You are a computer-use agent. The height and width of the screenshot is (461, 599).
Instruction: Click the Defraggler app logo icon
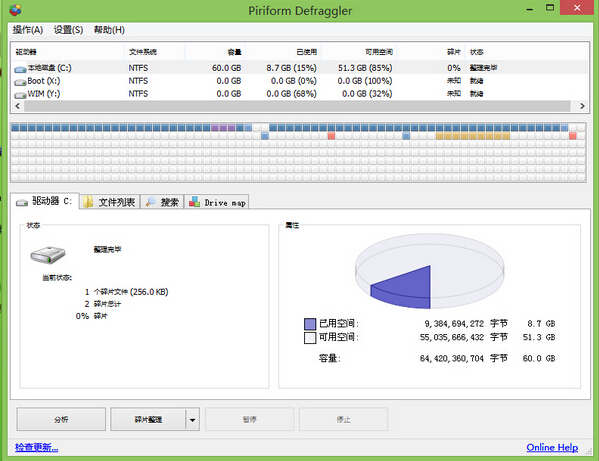pyautogui.click(x=15, y=10)
